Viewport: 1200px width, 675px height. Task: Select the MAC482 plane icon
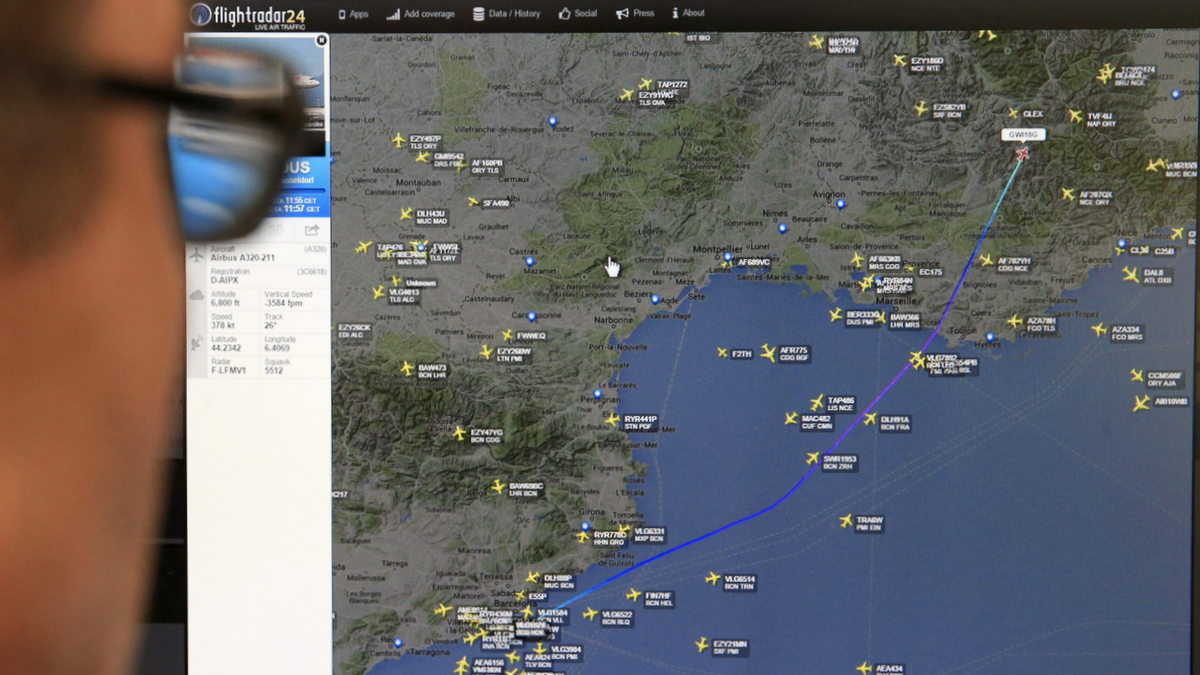tap(790, 418)
